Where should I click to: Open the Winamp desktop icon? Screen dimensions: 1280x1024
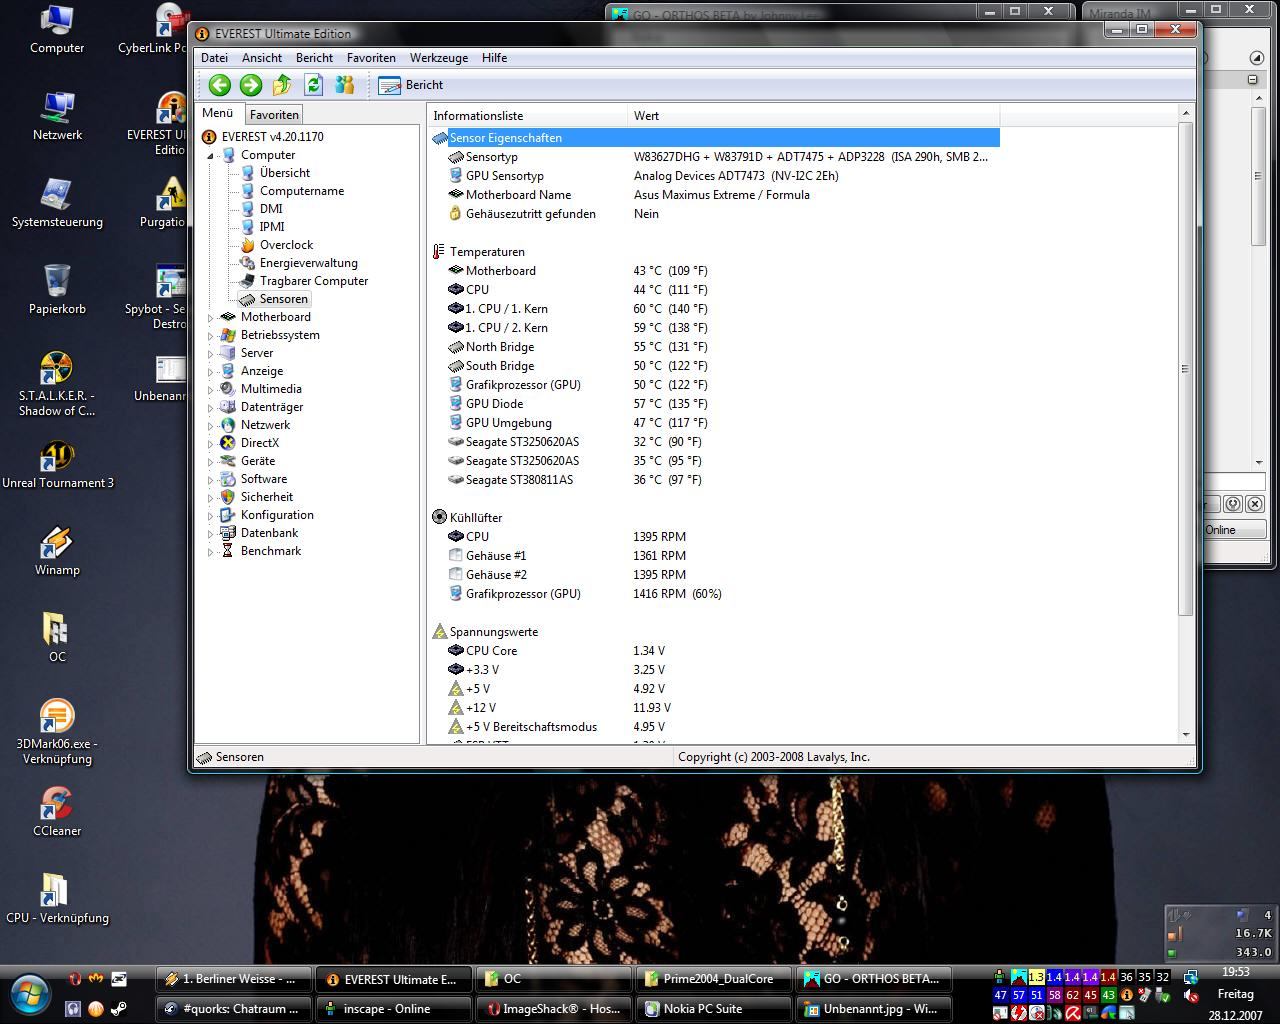point(57,552)
